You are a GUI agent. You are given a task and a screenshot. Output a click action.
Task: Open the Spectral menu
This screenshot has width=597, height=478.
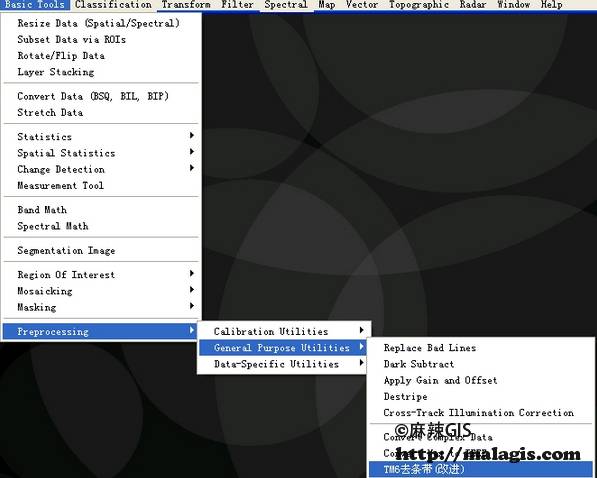click(286, 5)
